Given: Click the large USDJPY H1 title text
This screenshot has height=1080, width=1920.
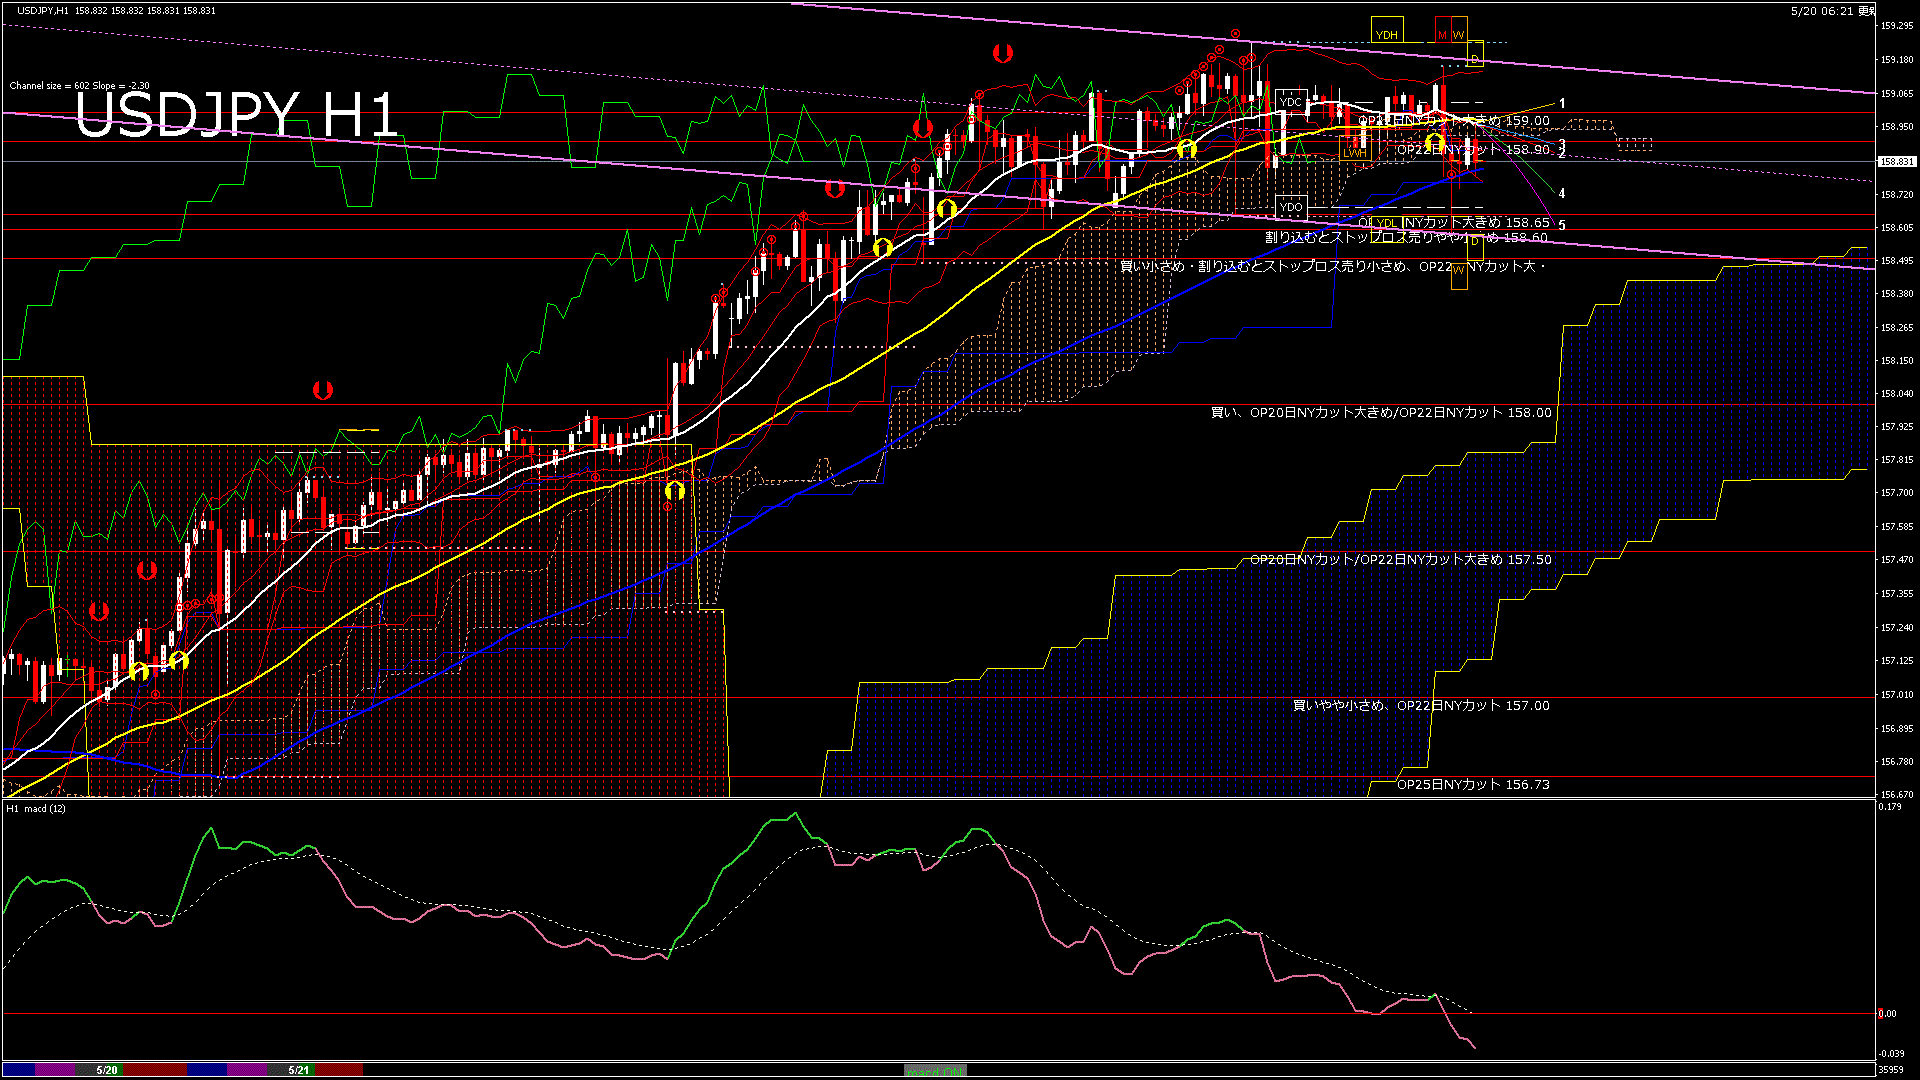Looking at the screenshot, I should click(x=237, y=114).
